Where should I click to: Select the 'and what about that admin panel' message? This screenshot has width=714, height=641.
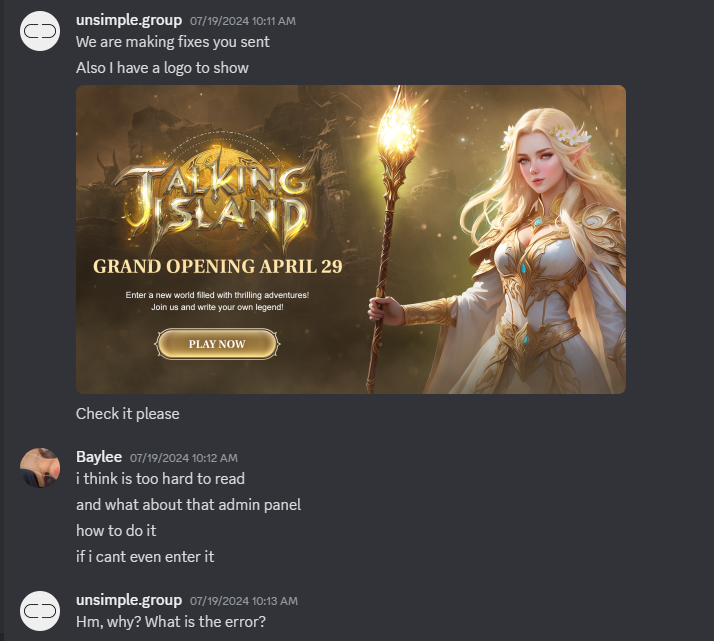(189, 505)
